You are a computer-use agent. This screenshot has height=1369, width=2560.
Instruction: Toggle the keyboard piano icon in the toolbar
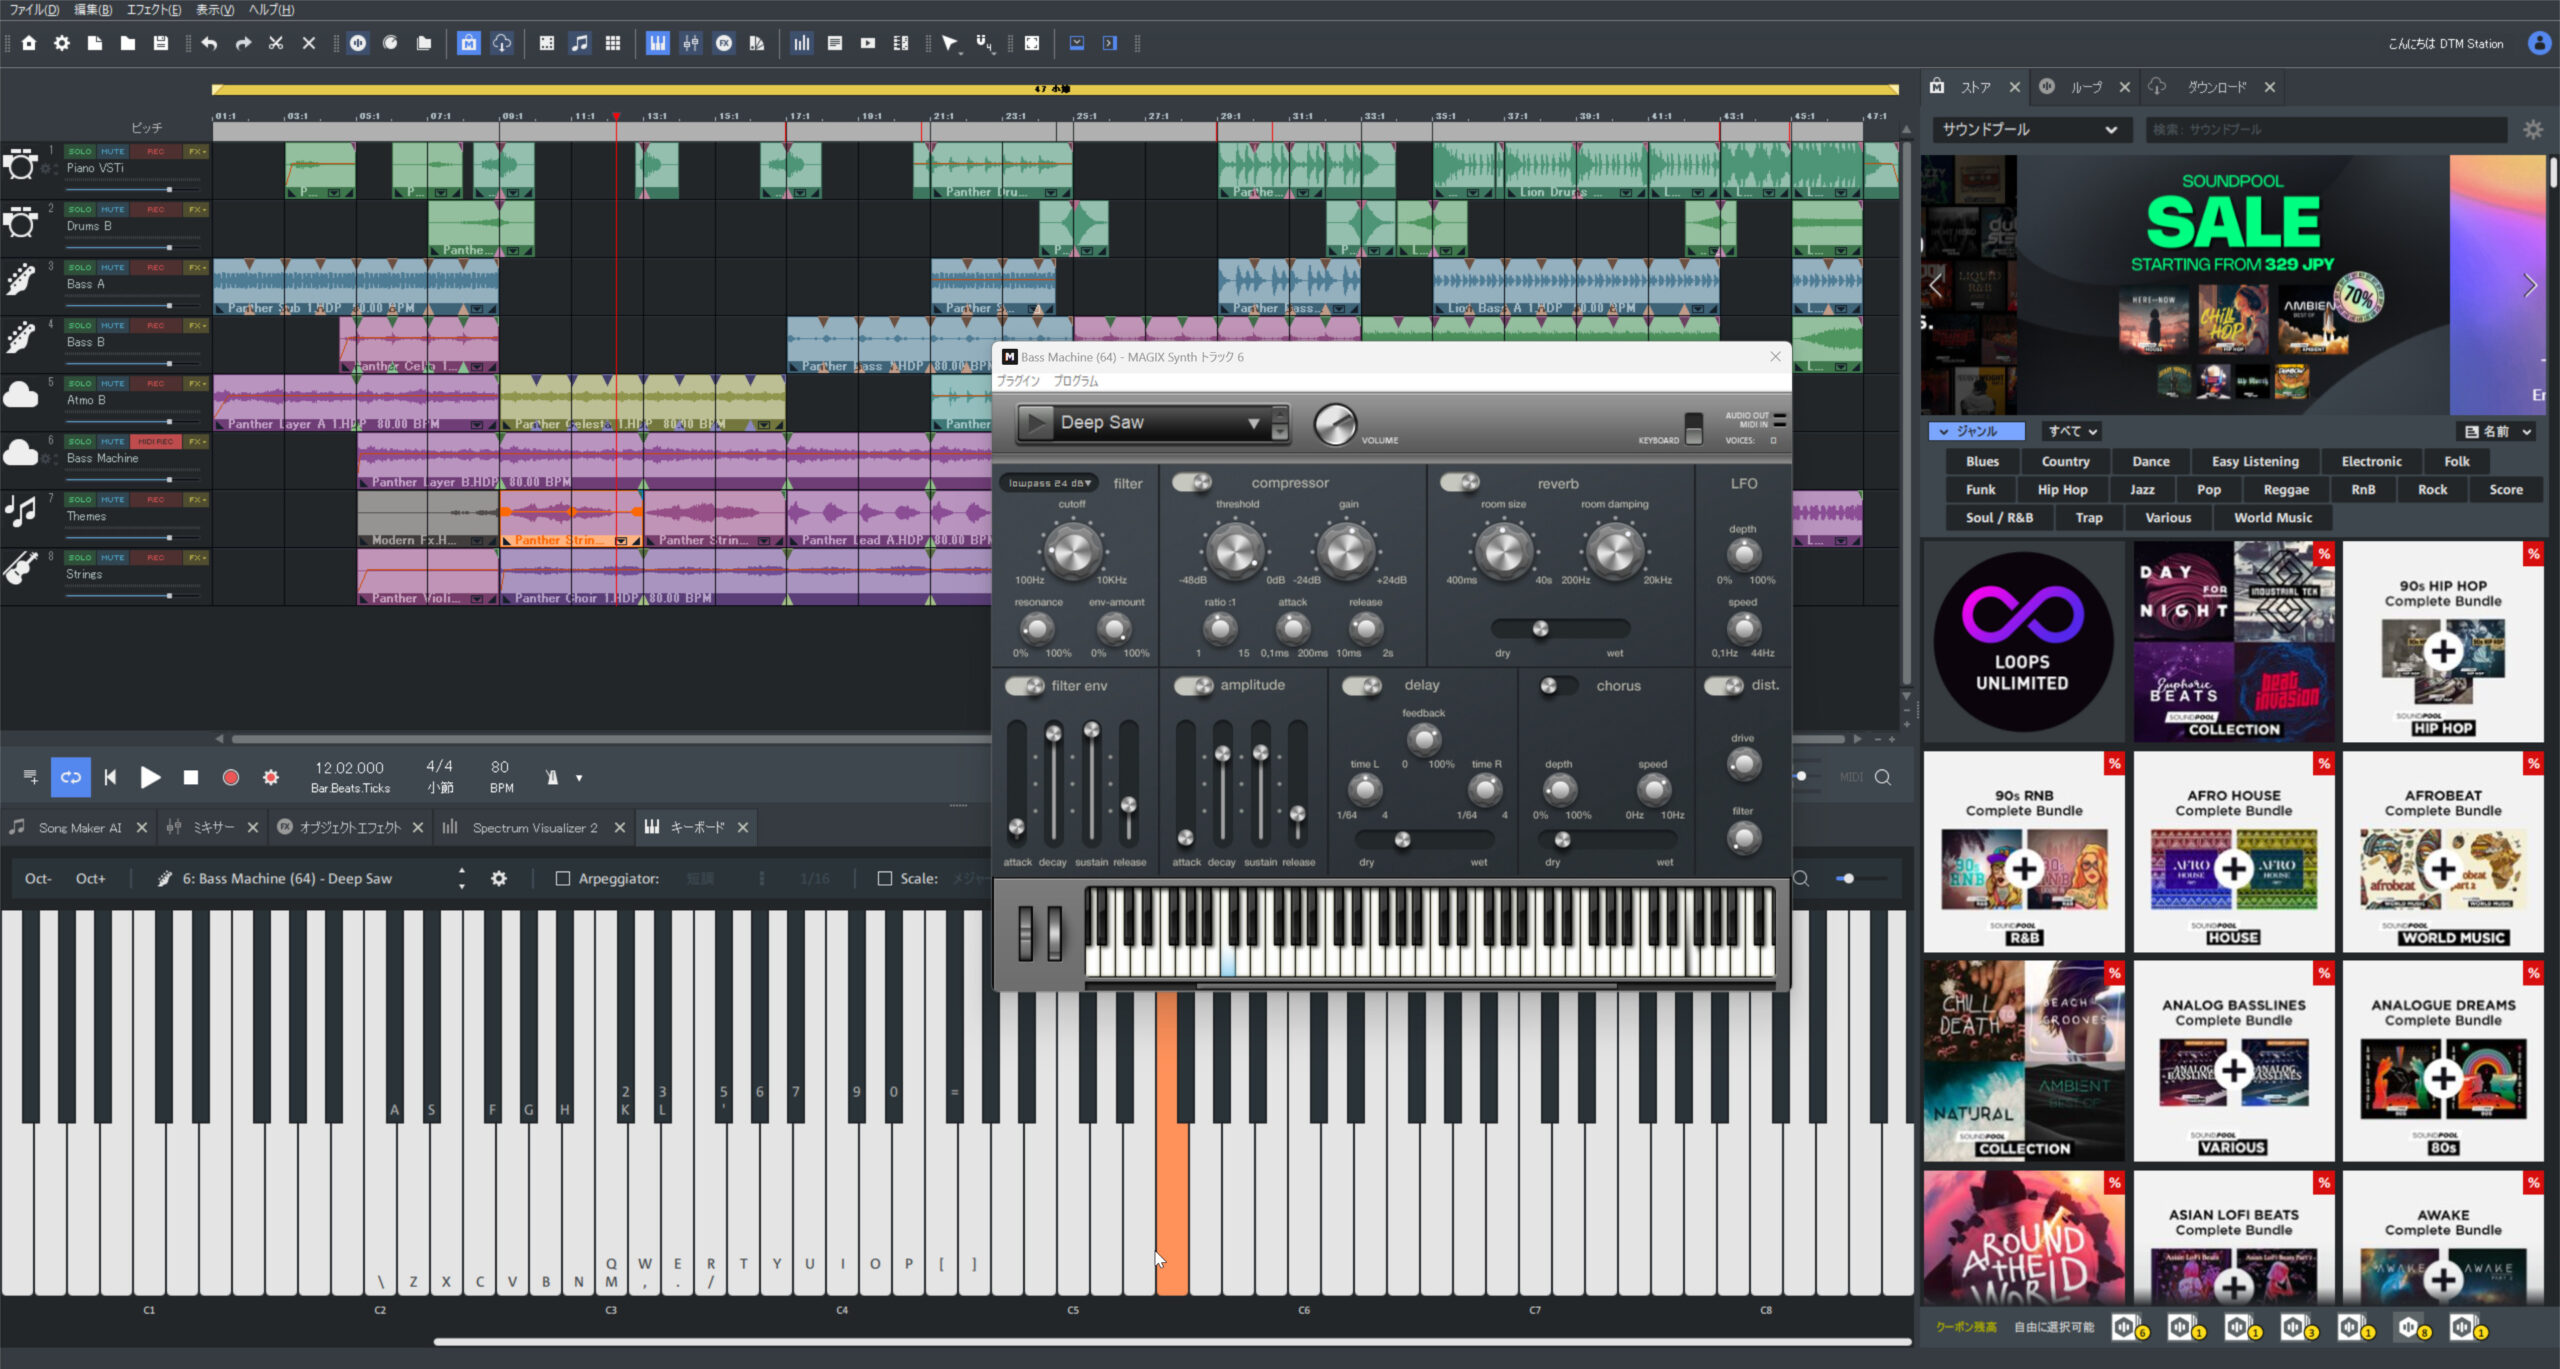657,43
